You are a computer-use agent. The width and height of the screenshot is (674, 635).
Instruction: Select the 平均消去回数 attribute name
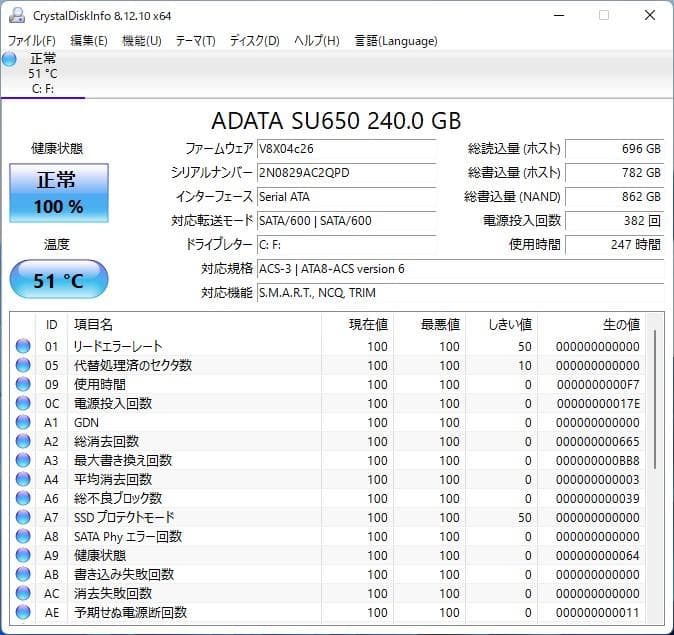click(x=113, y=479)
